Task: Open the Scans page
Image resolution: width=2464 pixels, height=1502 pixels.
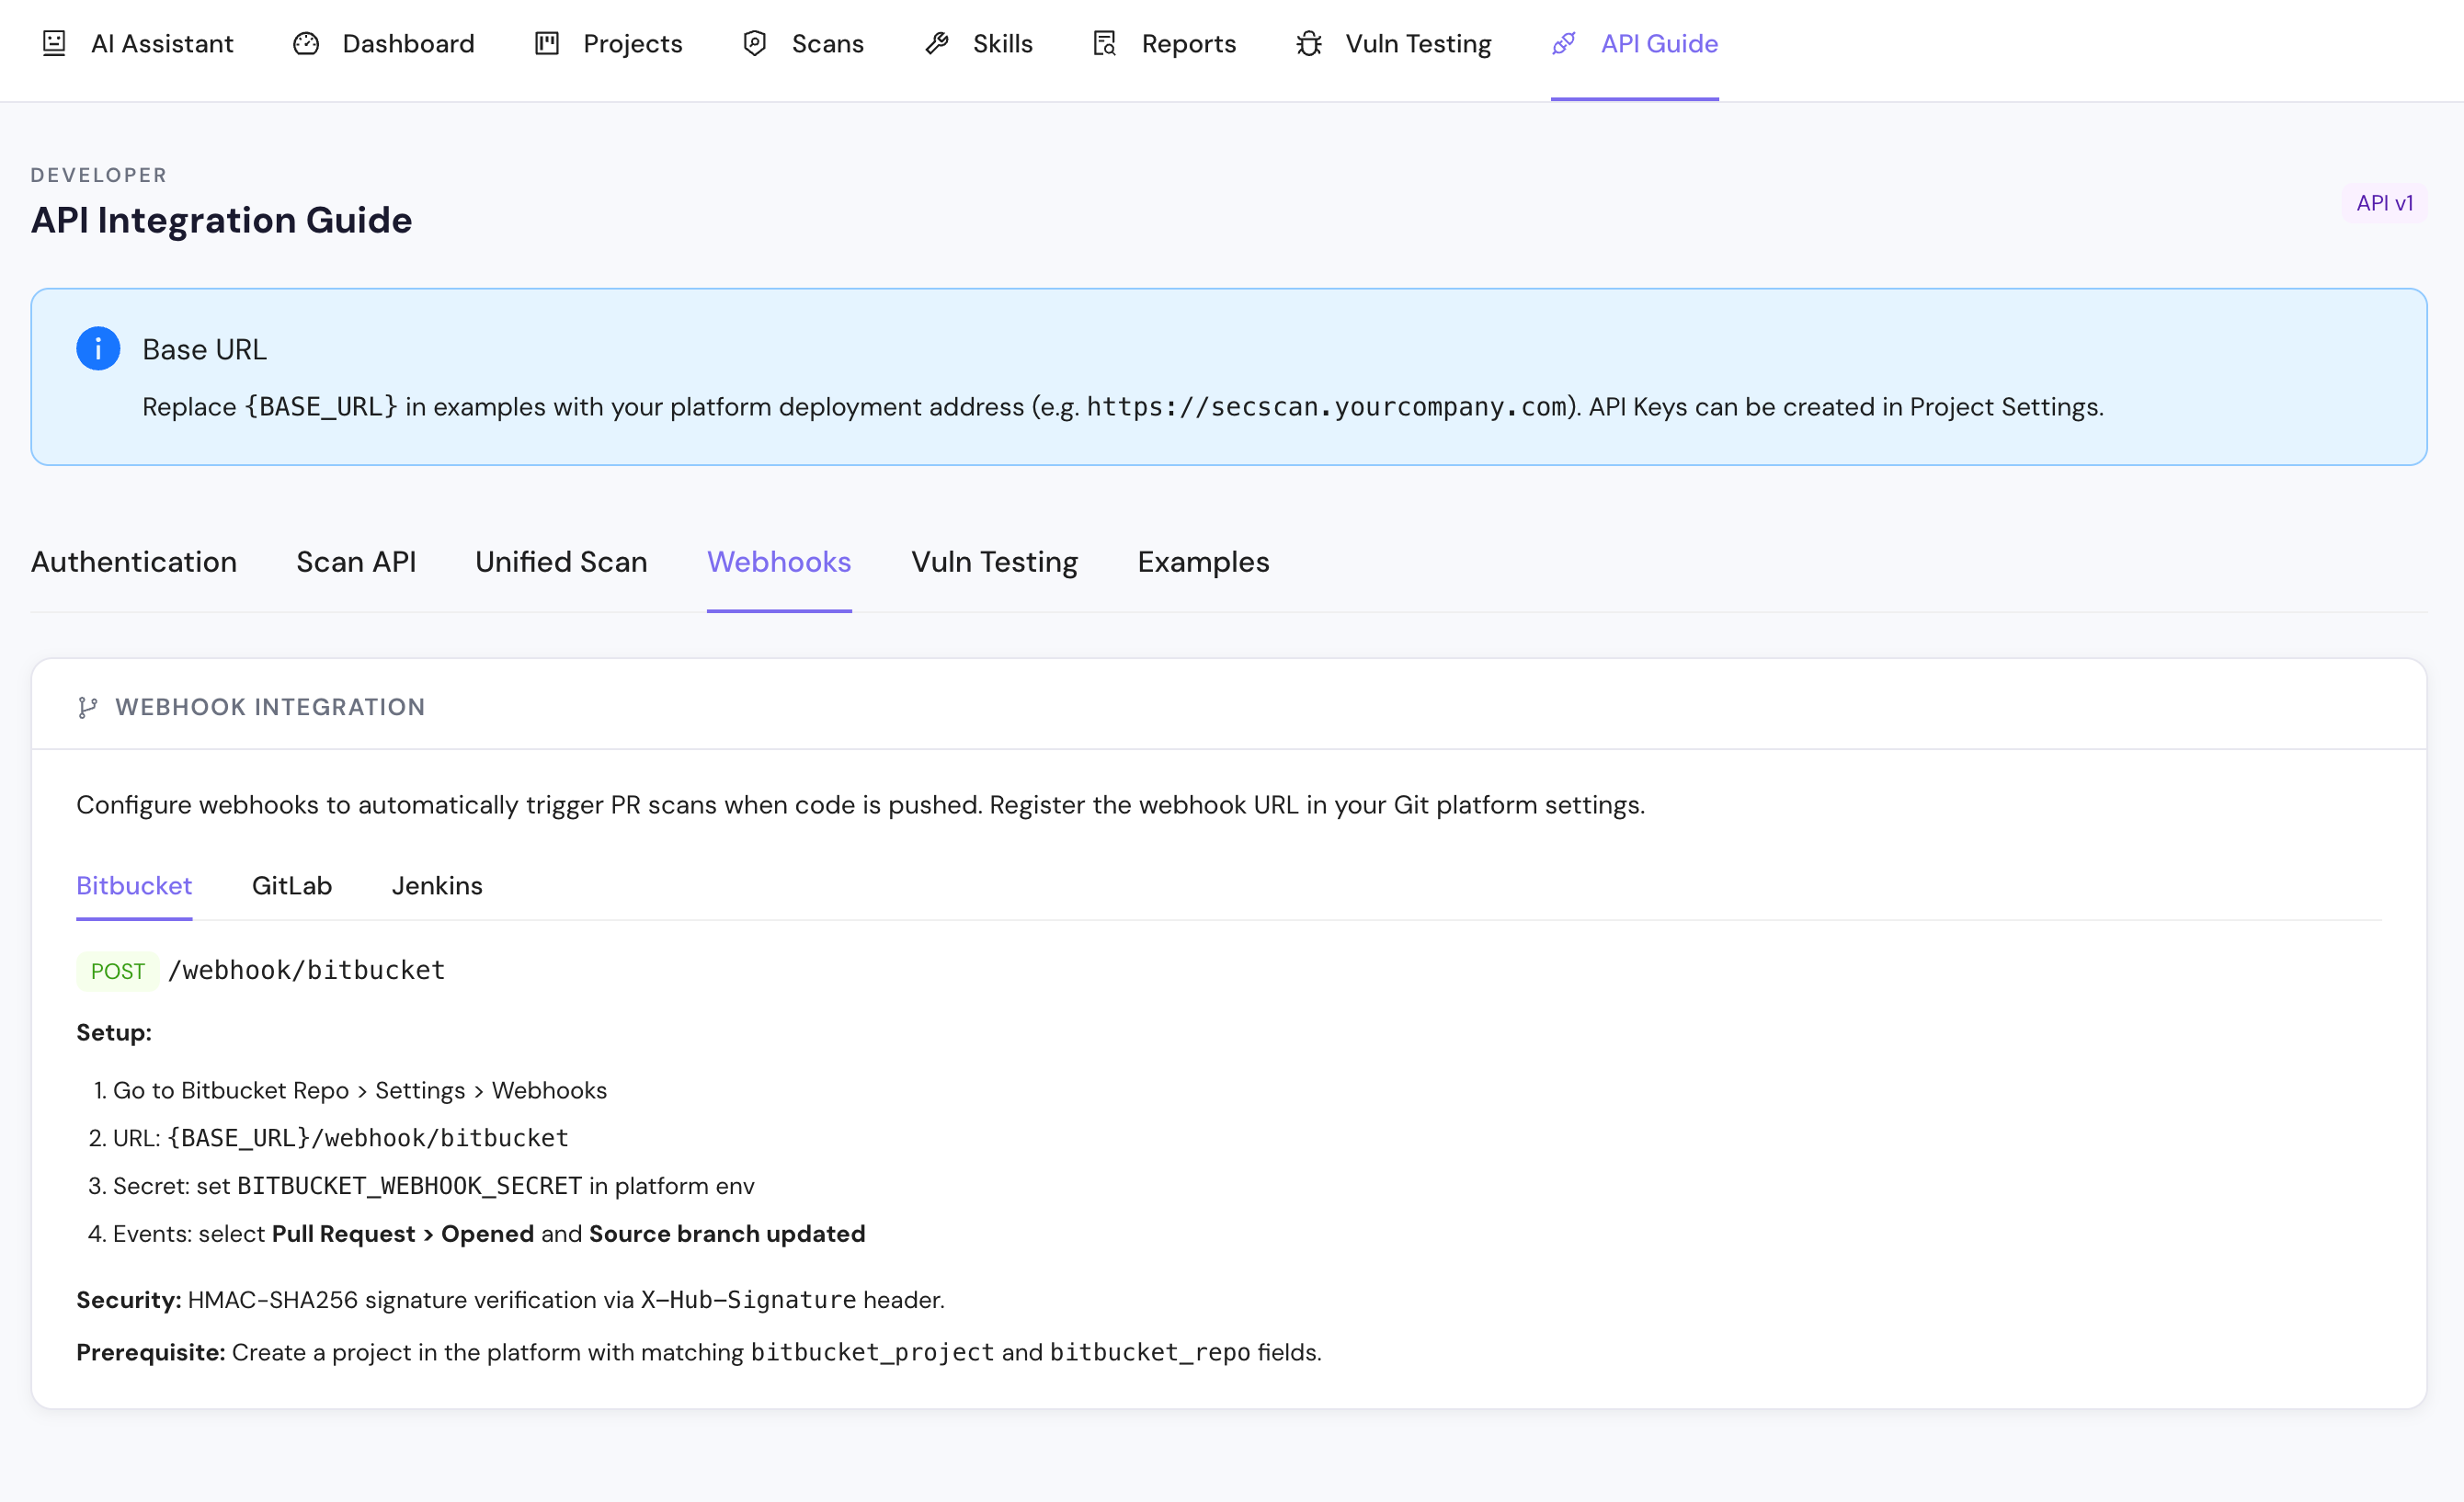Action: tap(803, 43)
